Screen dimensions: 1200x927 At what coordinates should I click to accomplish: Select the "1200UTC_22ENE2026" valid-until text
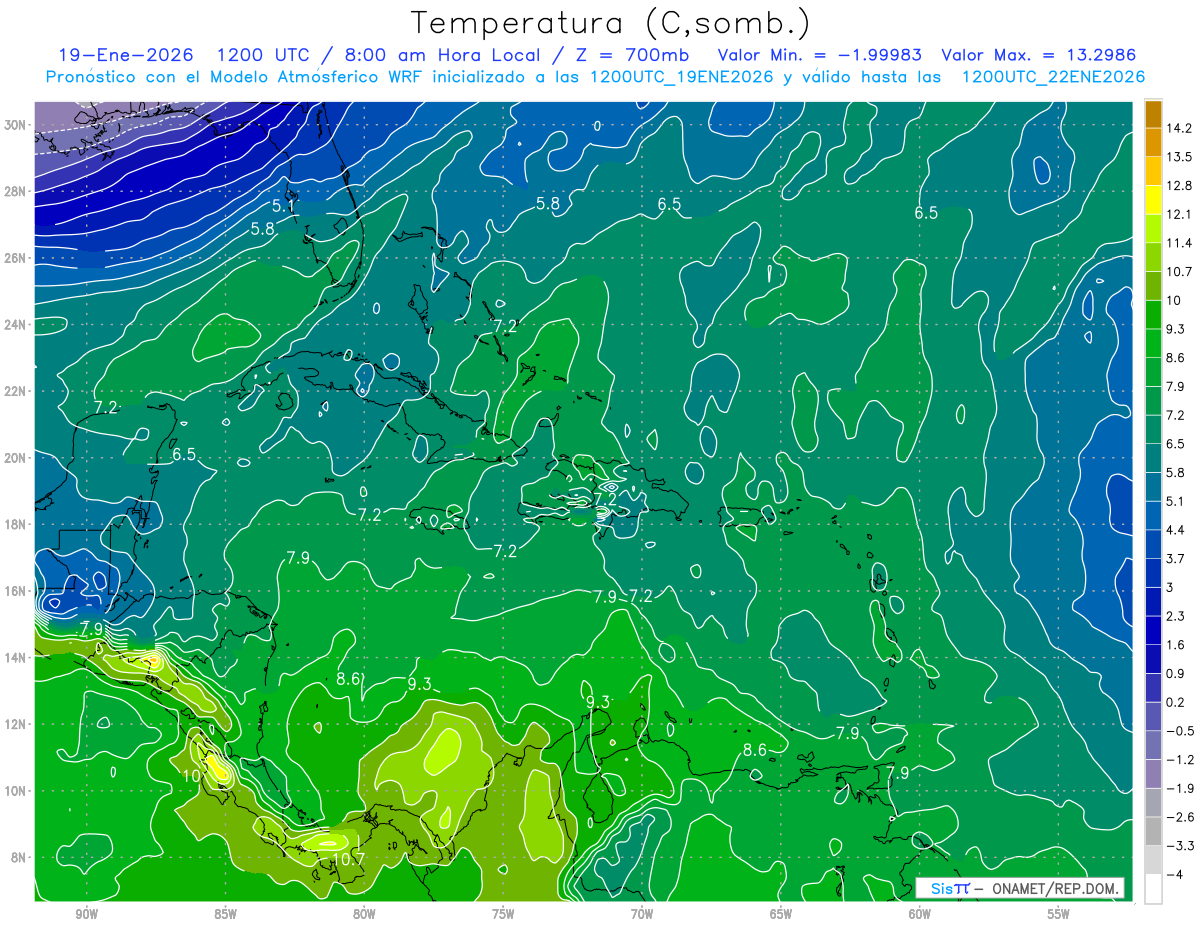coord(1053,77)
